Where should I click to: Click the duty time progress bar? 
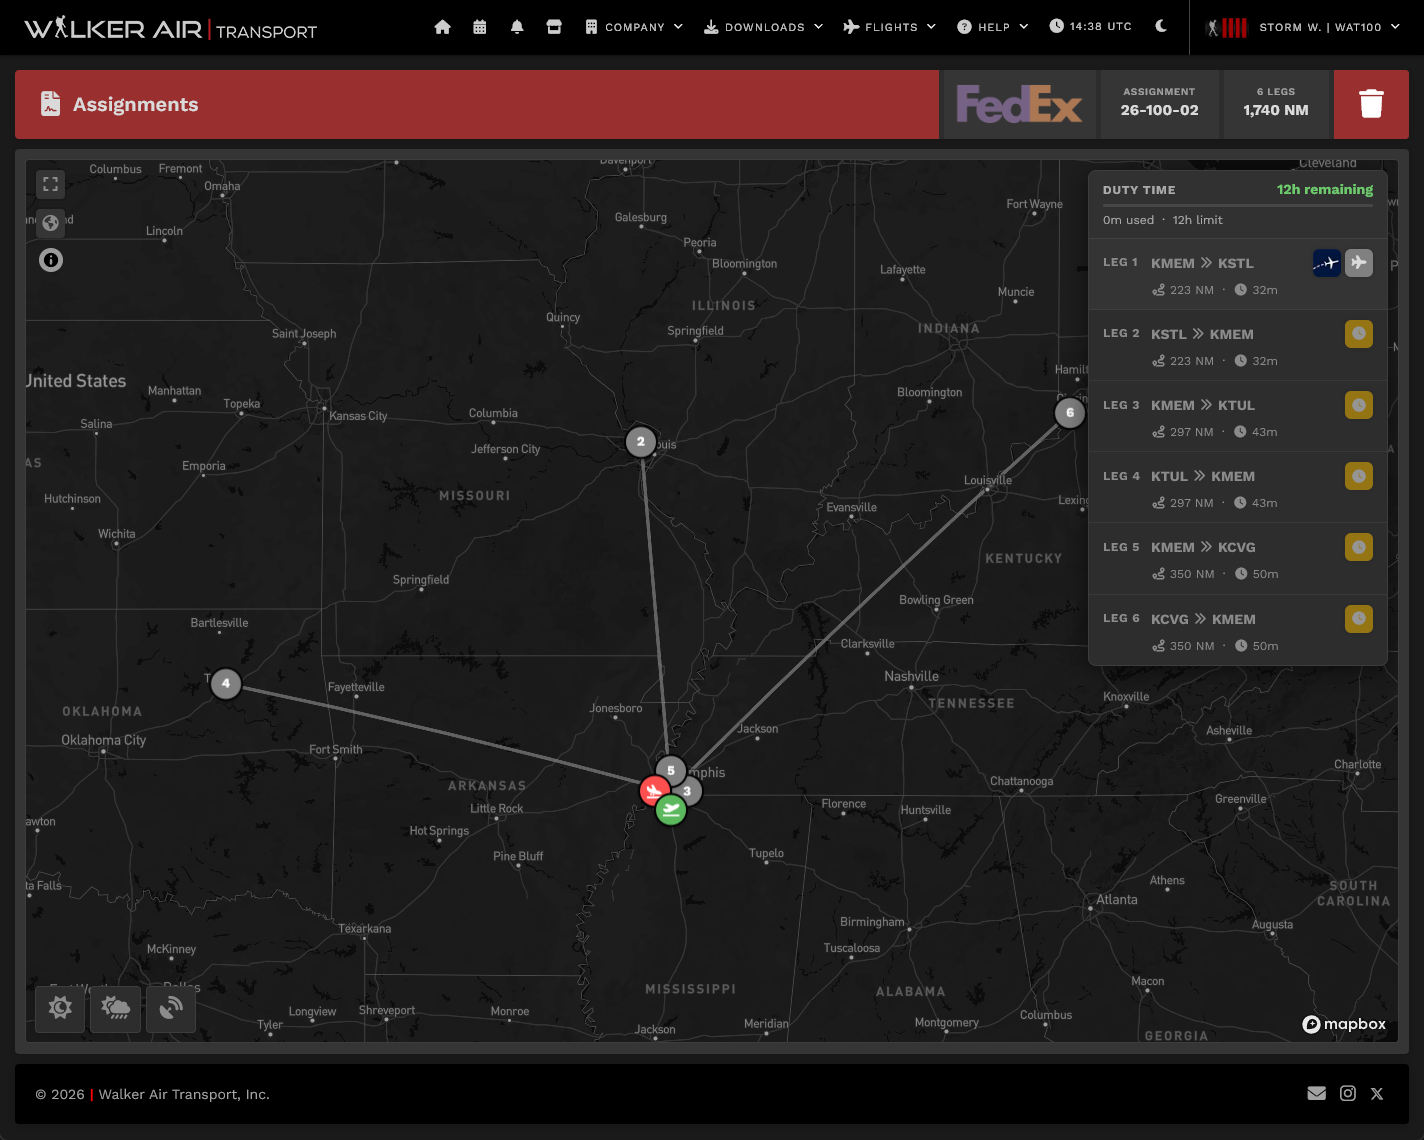[x=1238, y=205]
